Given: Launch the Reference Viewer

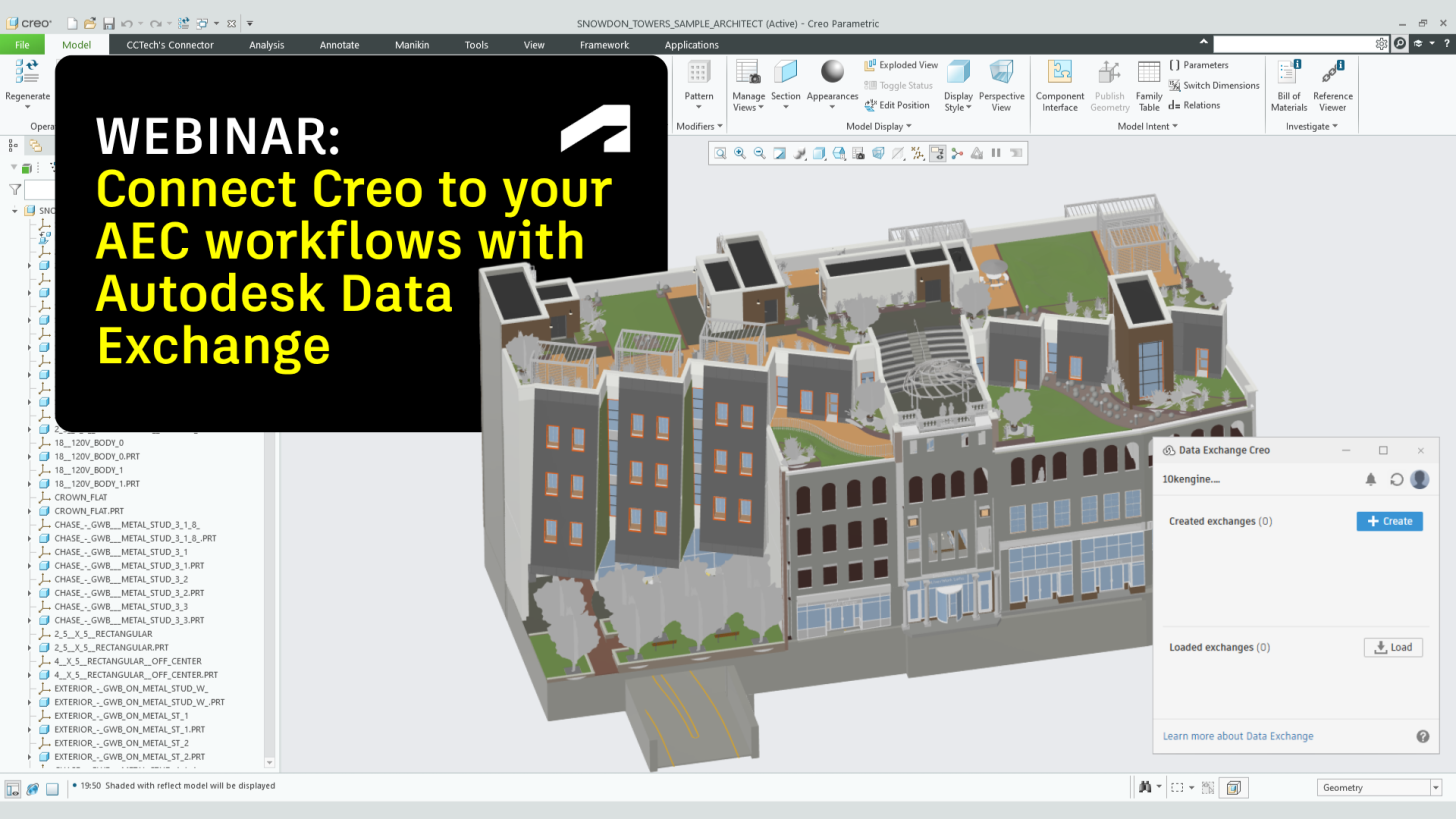Looking at the screenshot, I should pos(1332,85).
